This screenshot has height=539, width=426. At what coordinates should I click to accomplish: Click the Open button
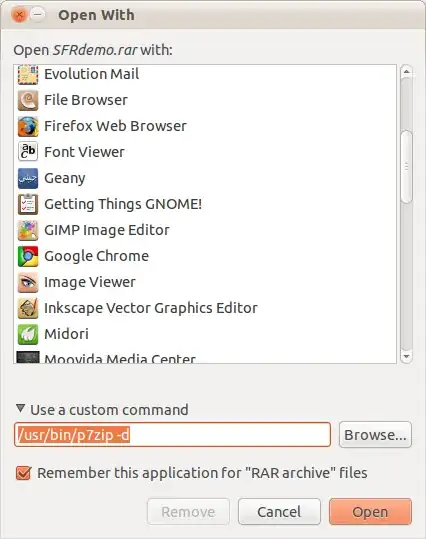pos(370,512)
